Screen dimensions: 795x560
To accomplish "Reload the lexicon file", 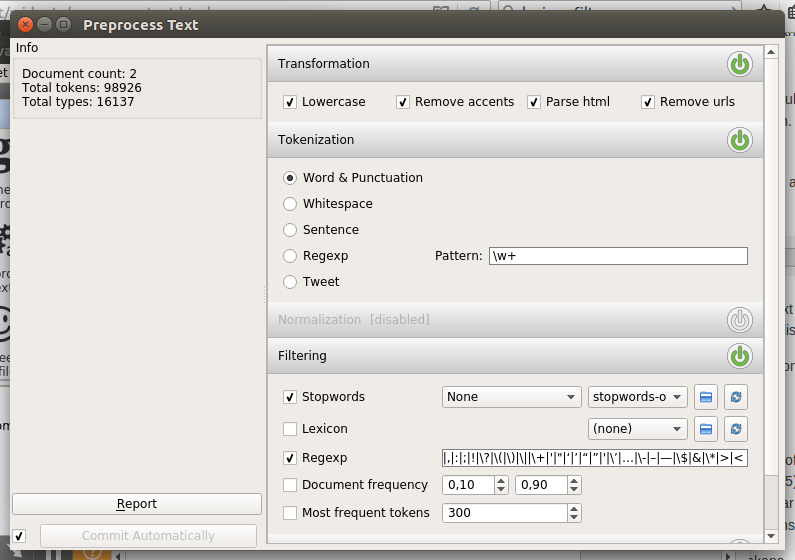I will pyautogui.click(x=736, y=429).
